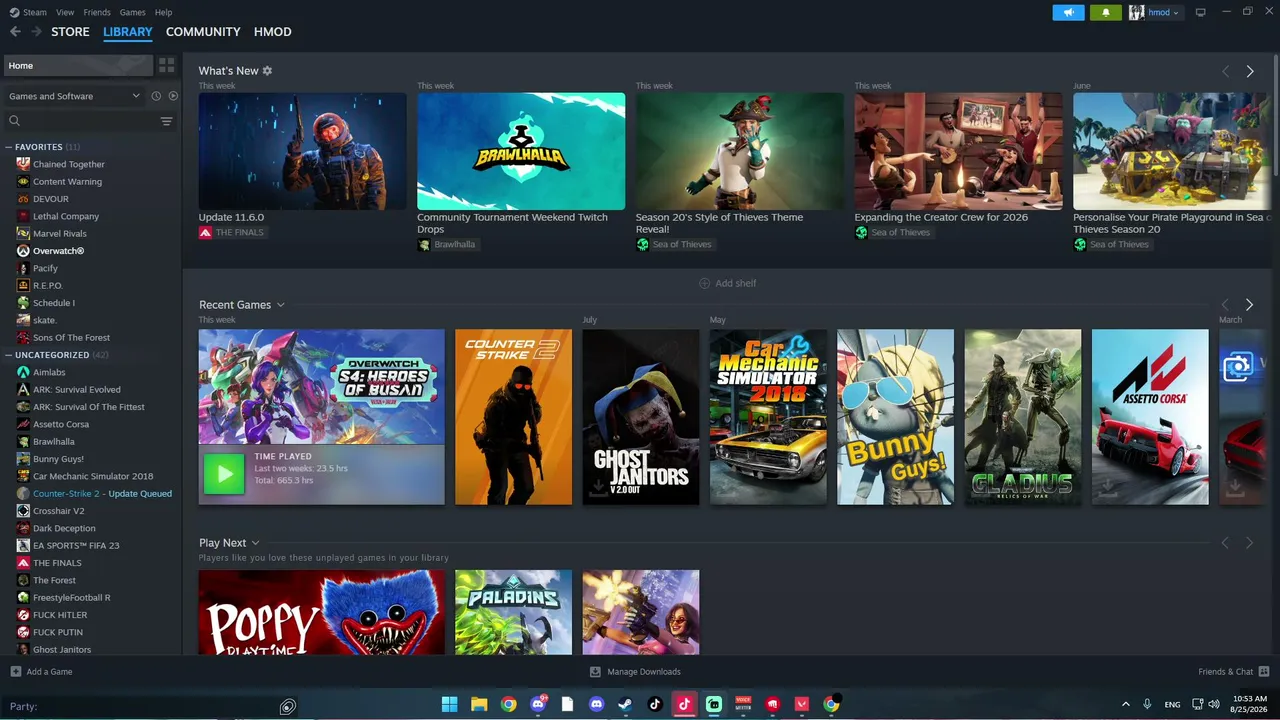The image size is (1280, 720).
Task: Select Marvel Rivals in the sidebar
Action: click(60, 234)
